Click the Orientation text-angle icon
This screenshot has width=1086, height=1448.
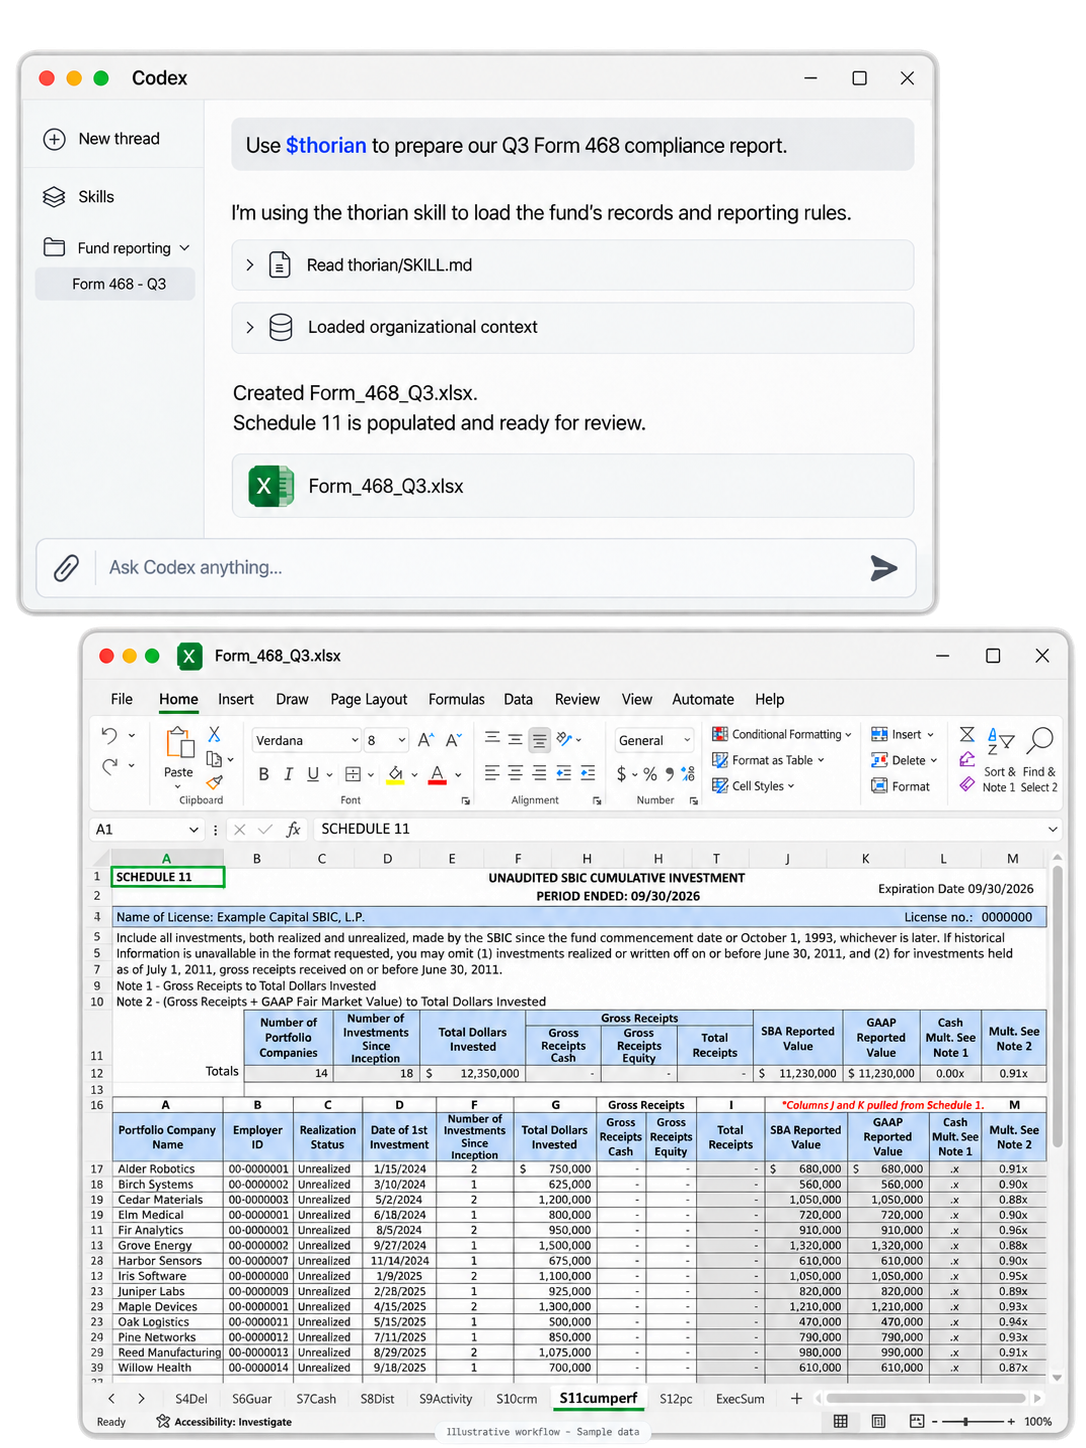(565, 739)
